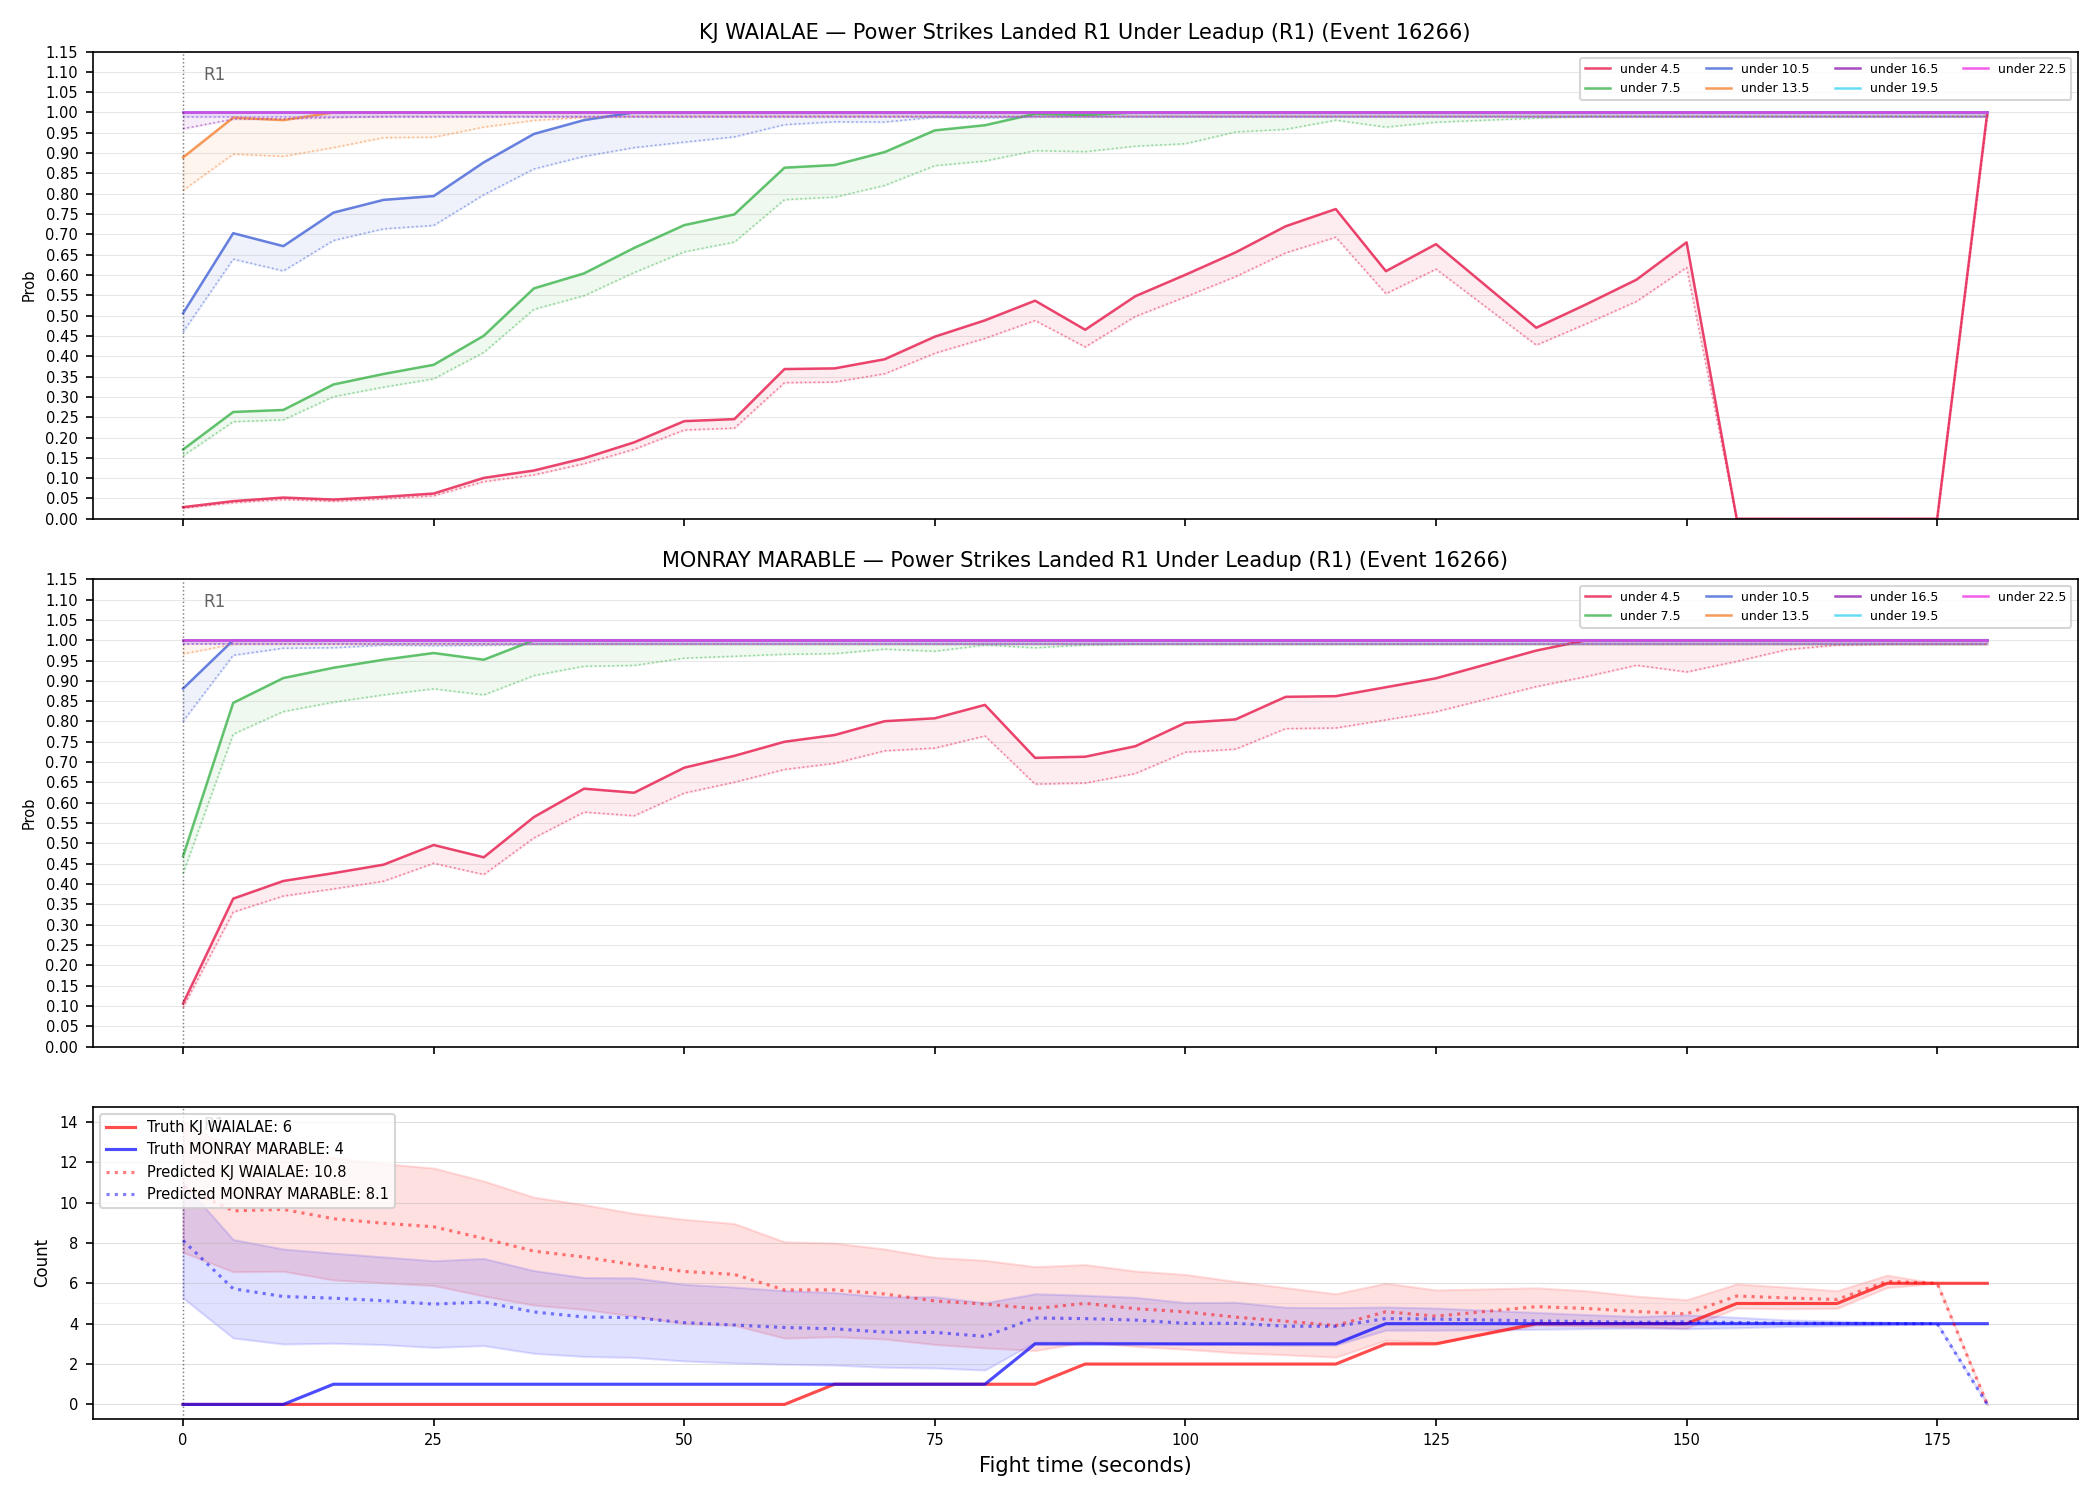
Task: Select 'under 19.5' legend entry in KJ WAIALAE chart
Action: click(x=1886, y=88)
